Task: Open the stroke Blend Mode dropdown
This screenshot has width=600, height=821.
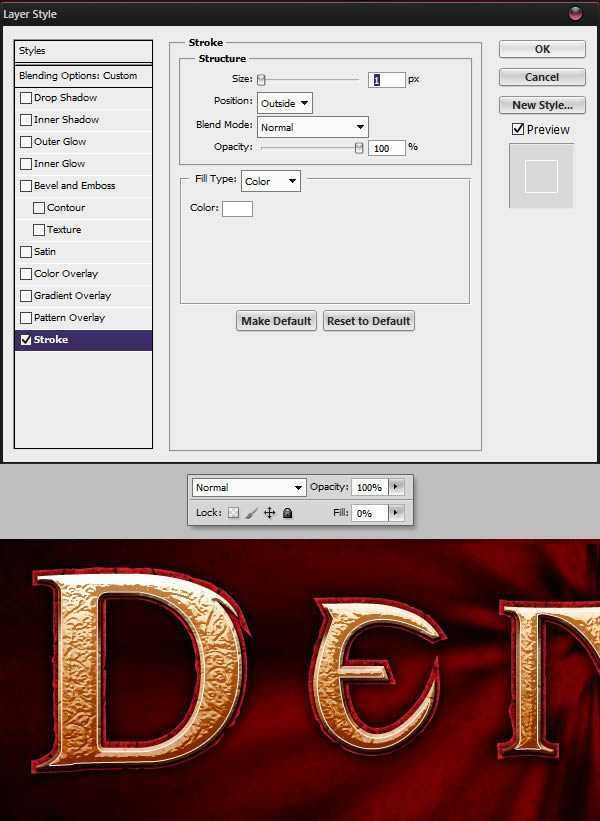Action: click(313, 127)
